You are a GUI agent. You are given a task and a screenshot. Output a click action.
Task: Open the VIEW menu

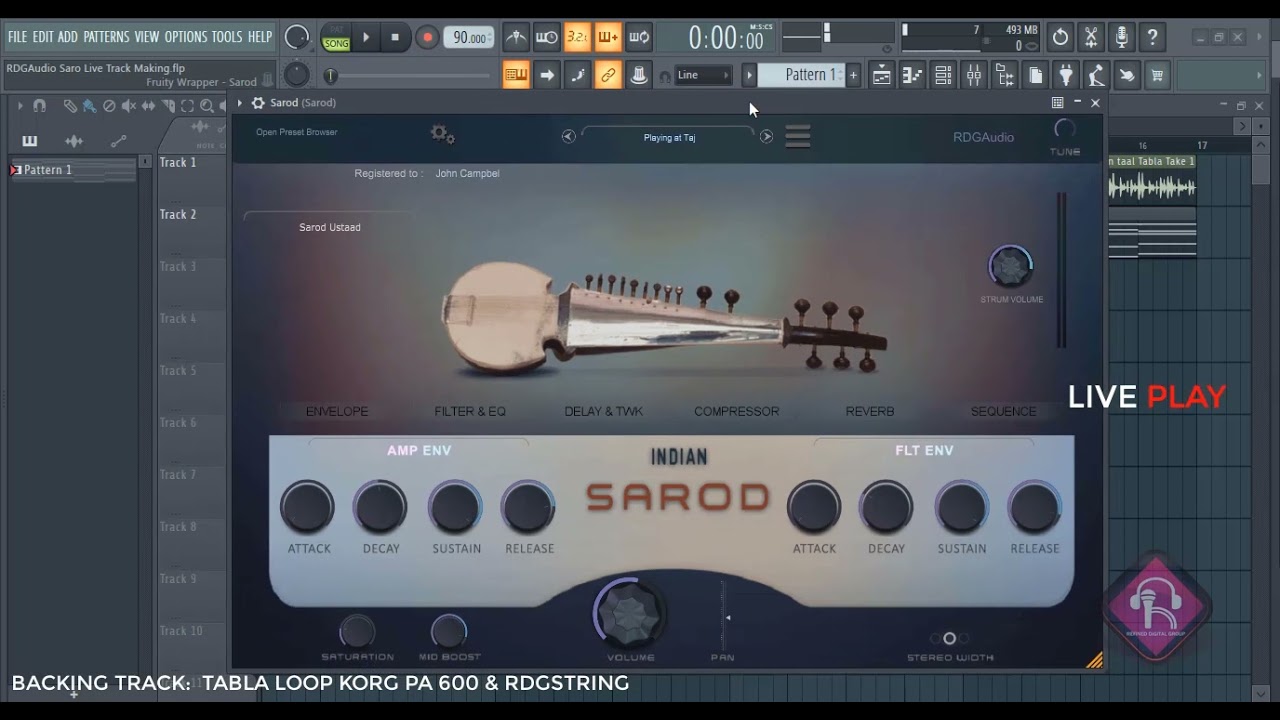coord(147,37)
